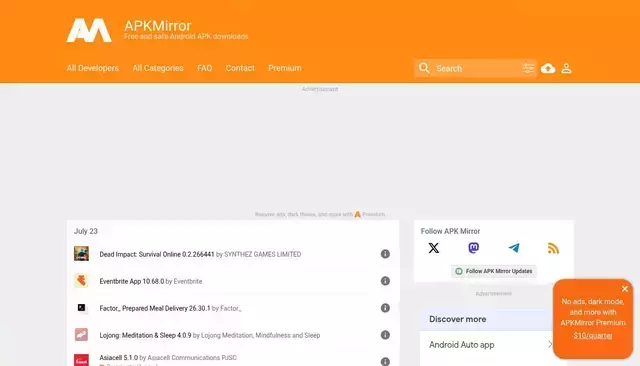Show info for Dead Impact: Survival Online
This screenshot has height=366, width=640.
click(385, 254)
